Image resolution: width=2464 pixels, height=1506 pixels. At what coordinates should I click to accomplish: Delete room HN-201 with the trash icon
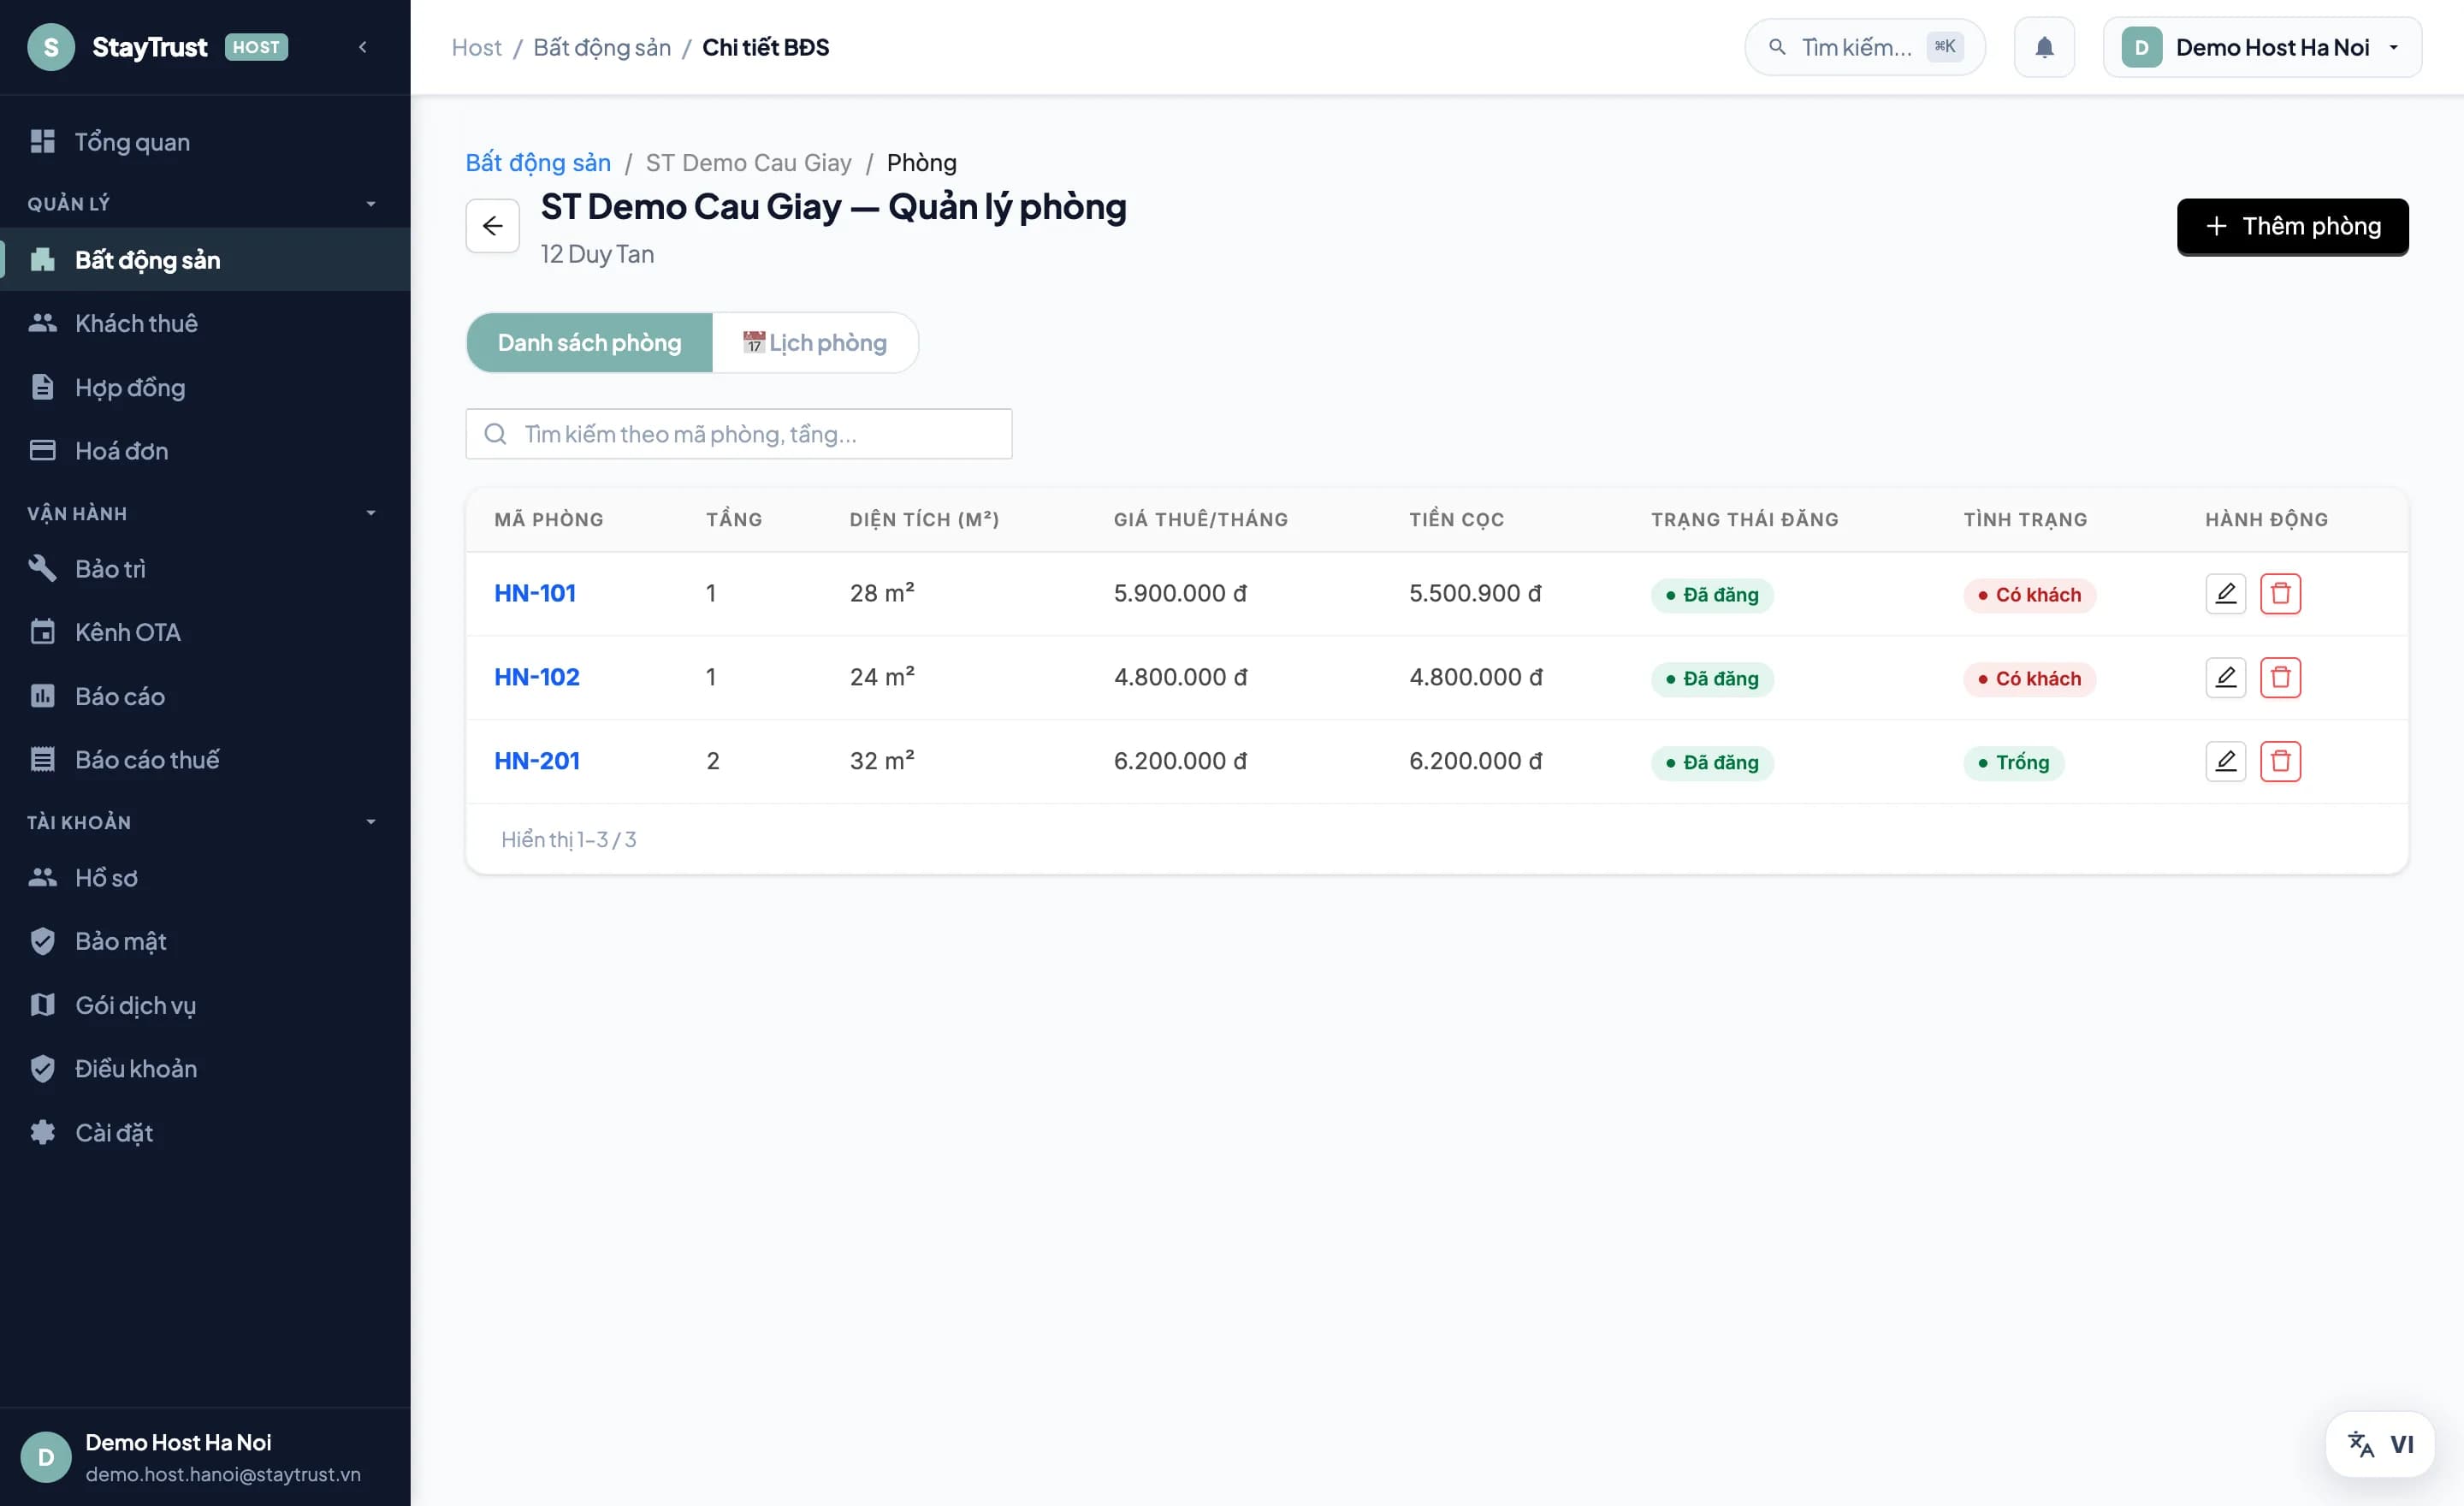click(x=2280, y=762)
